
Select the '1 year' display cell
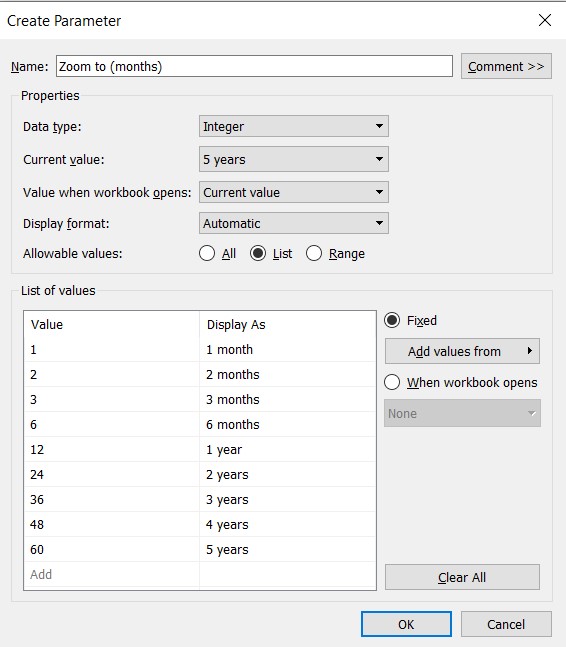288,449
